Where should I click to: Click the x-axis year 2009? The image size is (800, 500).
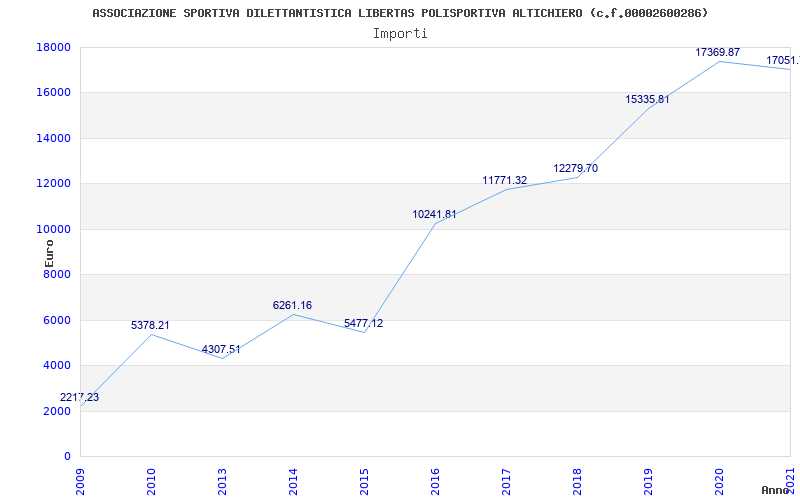click(80, 480)
